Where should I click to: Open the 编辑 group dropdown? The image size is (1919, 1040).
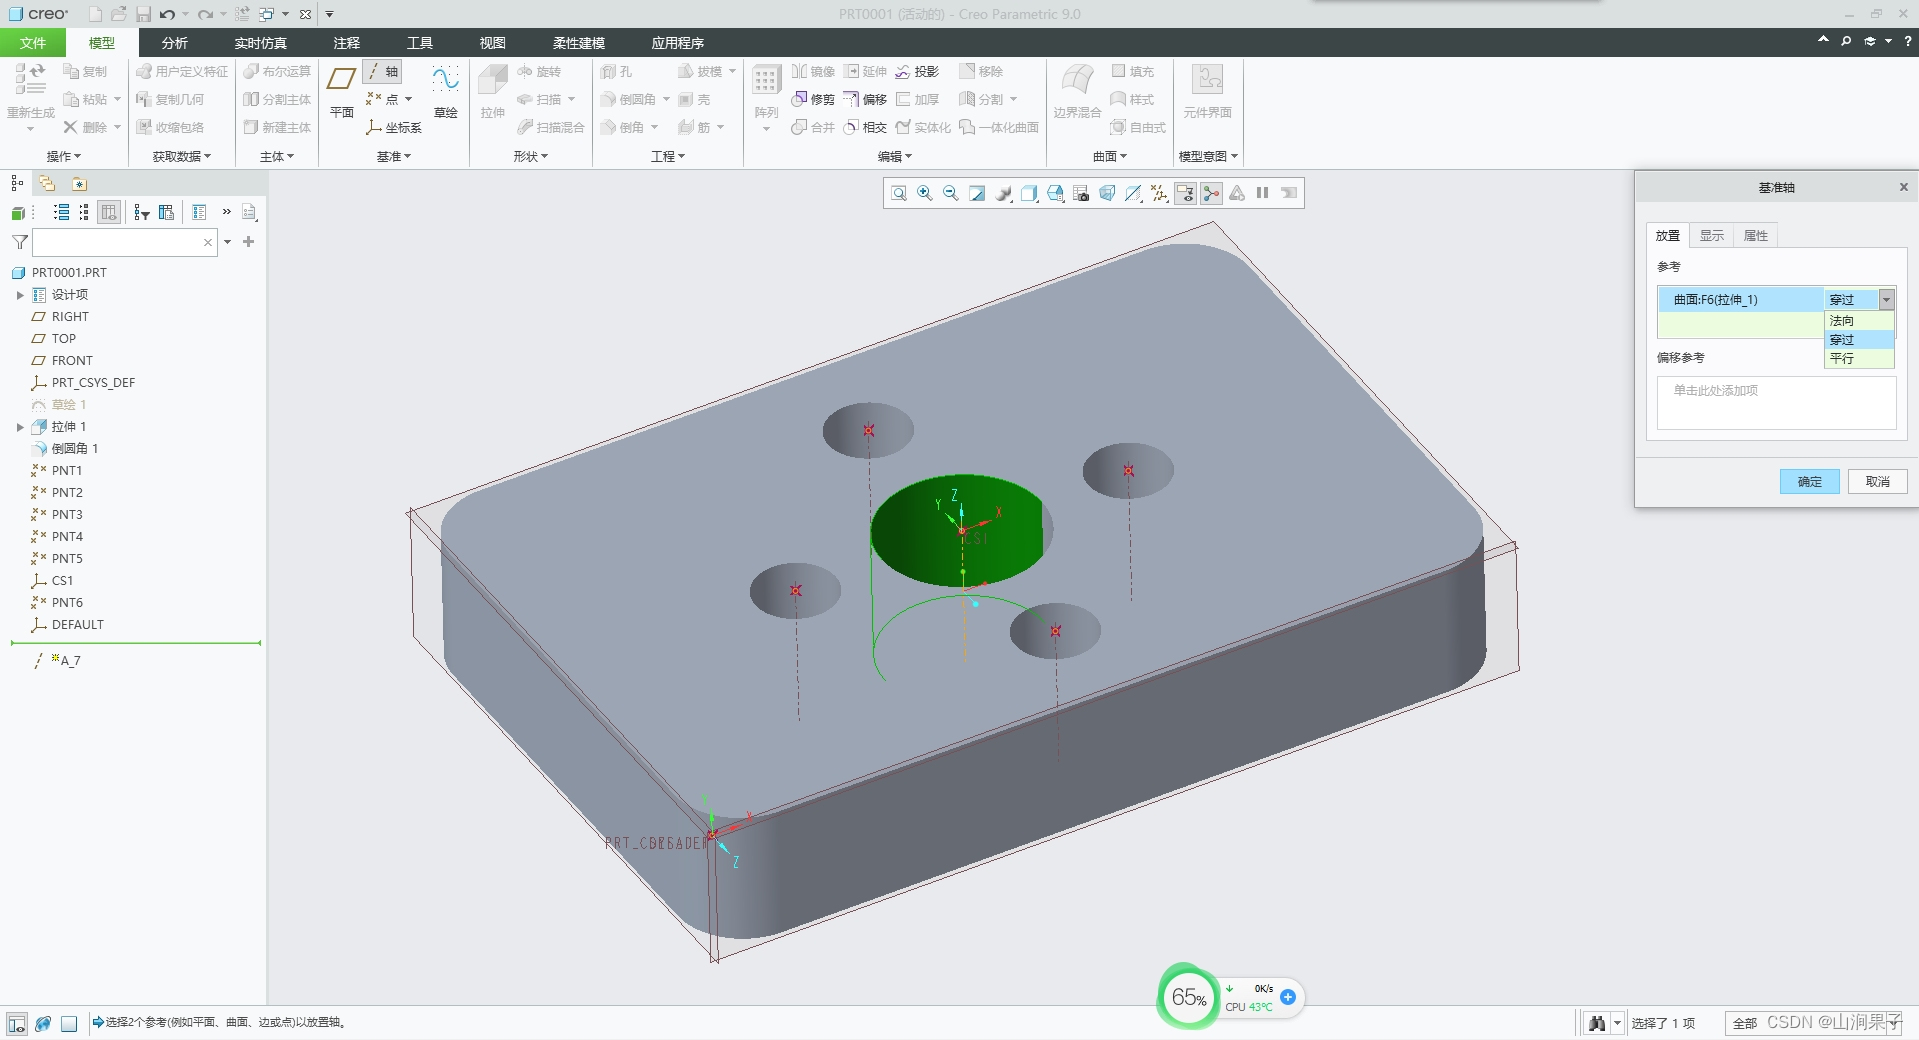pyautogui.click(x=895, y=156)
